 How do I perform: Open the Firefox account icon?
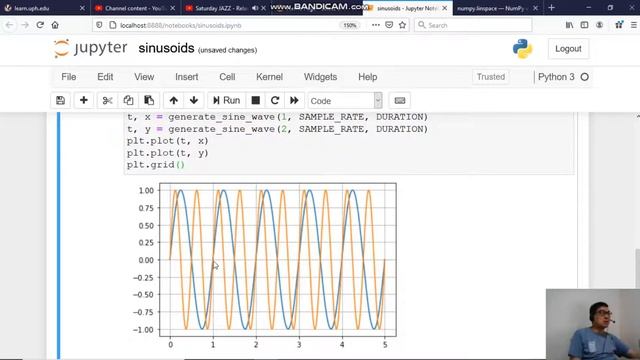pos(600,25)
